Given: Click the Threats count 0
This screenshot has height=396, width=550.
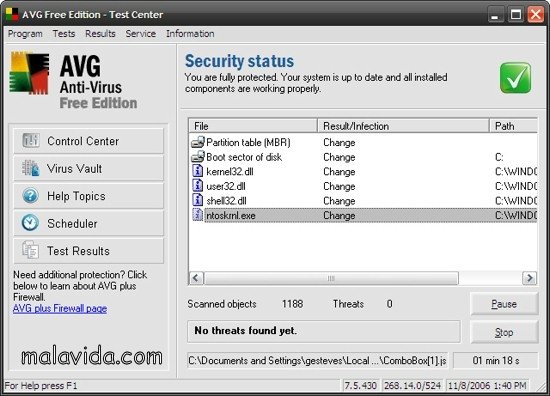Looking at the screenshot, I should coord(389,304).
